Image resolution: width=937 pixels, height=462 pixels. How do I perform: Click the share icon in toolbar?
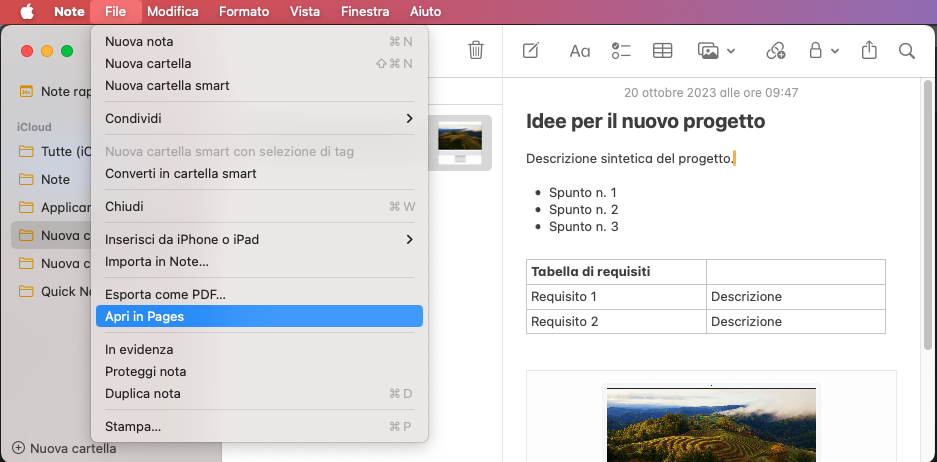click(x=868, y=50)
